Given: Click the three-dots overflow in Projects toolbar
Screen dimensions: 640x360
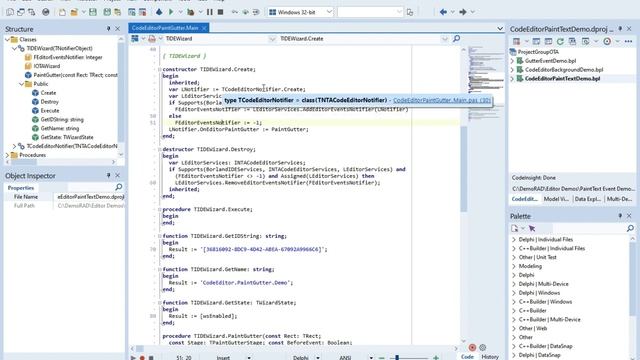Looking at the screenshot, I should [x=628, y=41].
